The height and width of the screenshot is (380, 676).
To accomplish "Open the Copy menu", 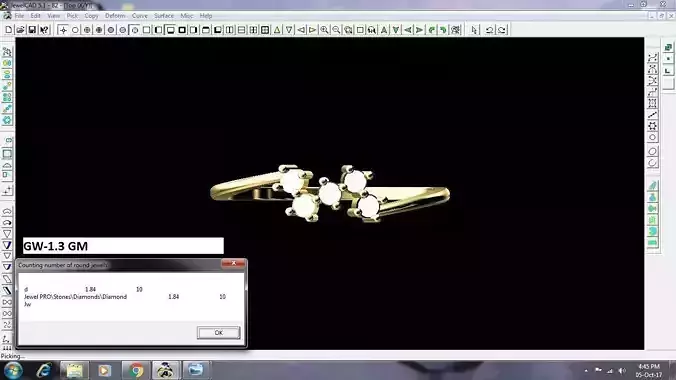I will (91, 16).
